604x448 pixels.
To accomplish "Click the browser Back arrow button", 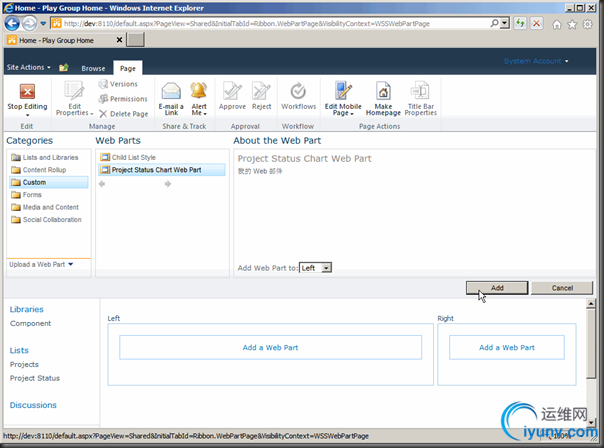I will [12, 23].
